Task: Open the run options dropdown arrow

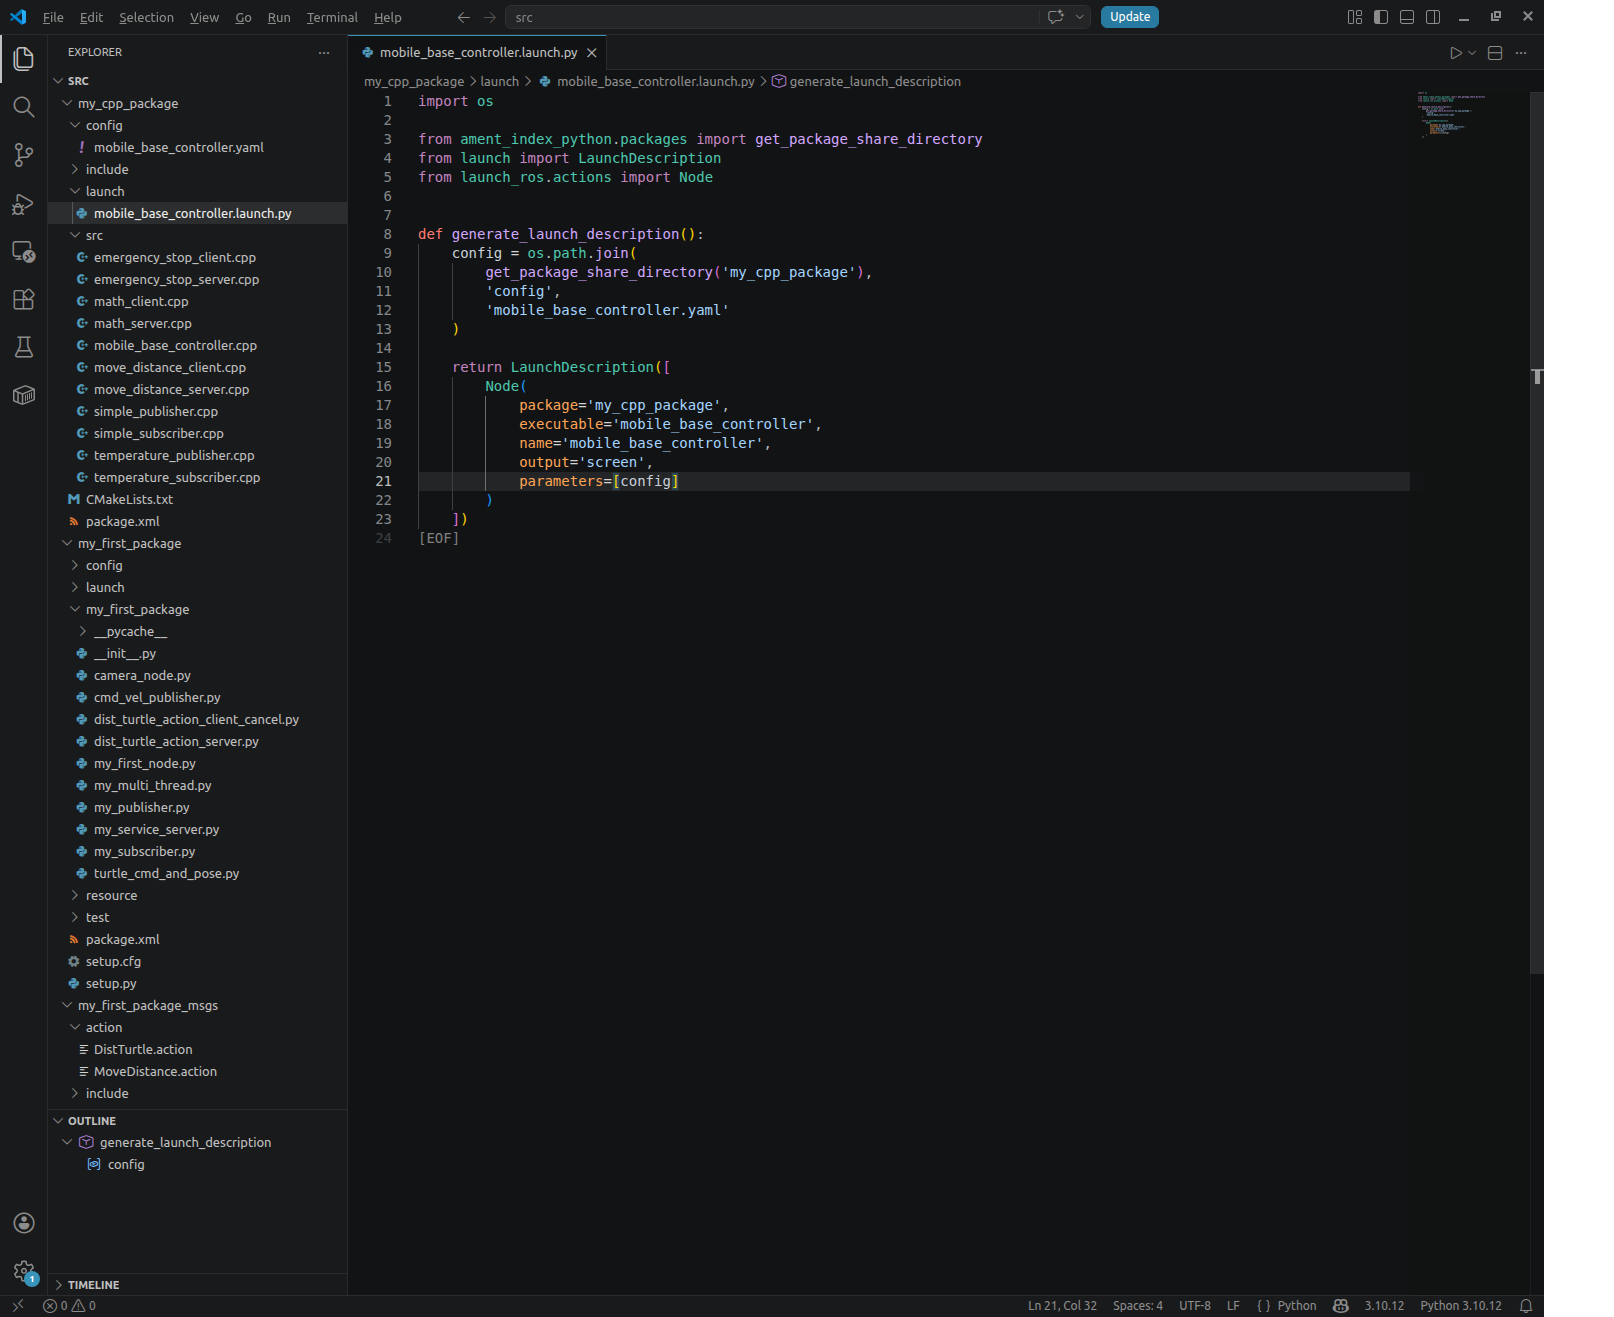Action: (x=1472, y=53)
